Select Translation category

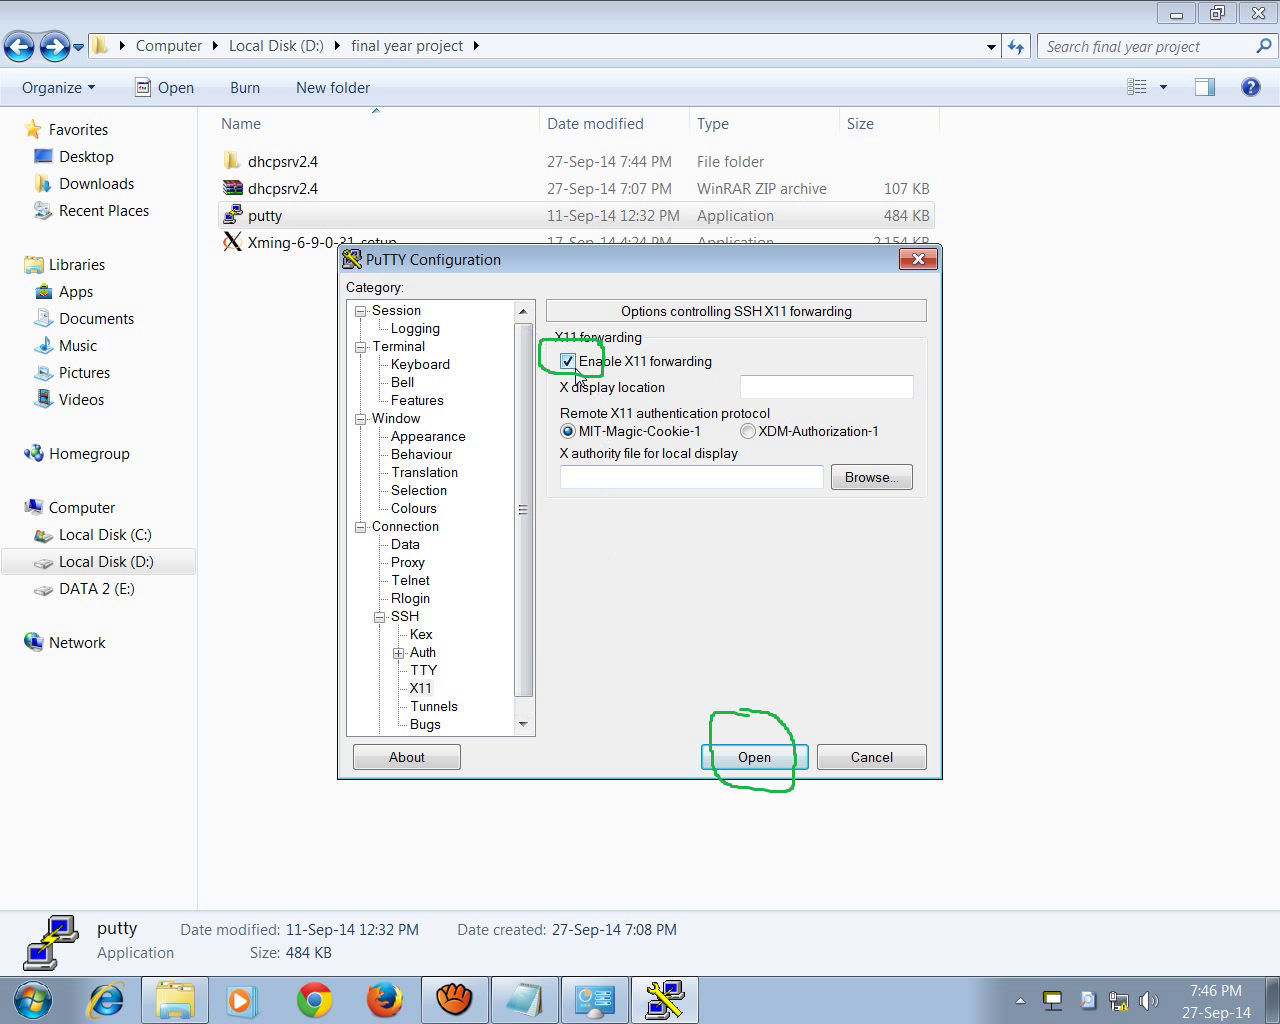(x=424, y=472)
